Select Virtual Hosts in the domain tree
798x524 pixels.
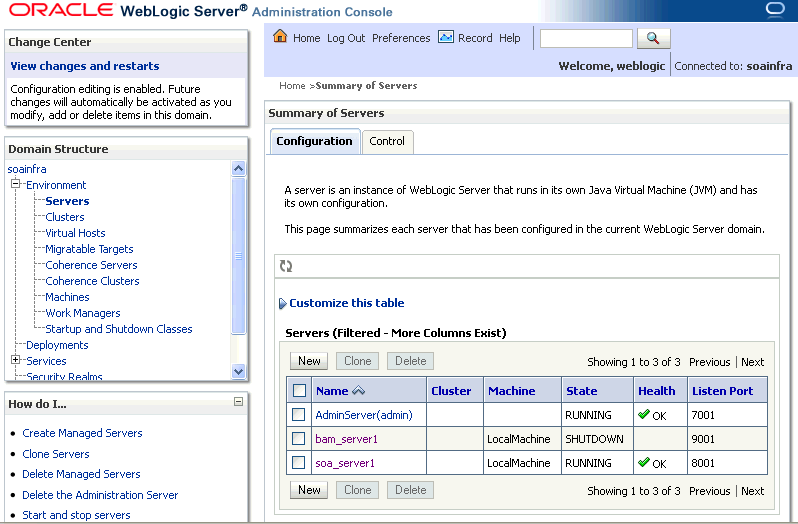[75, 233]
